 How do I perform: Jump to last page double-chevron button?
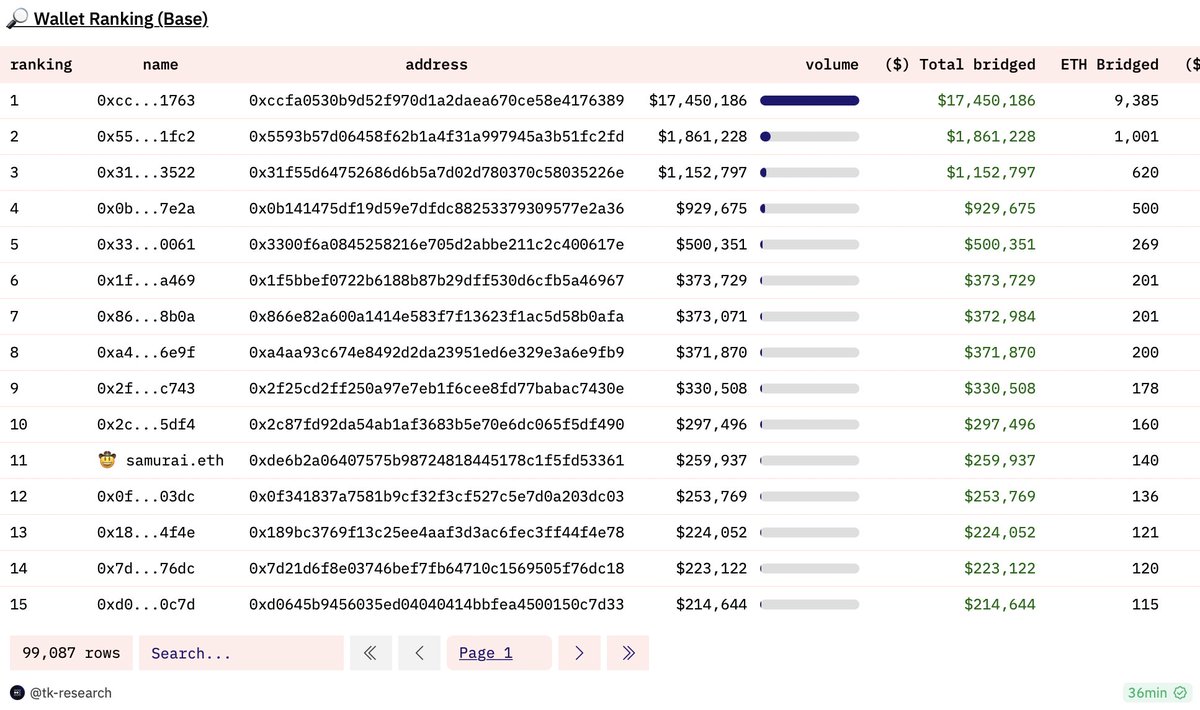point(628,653)
